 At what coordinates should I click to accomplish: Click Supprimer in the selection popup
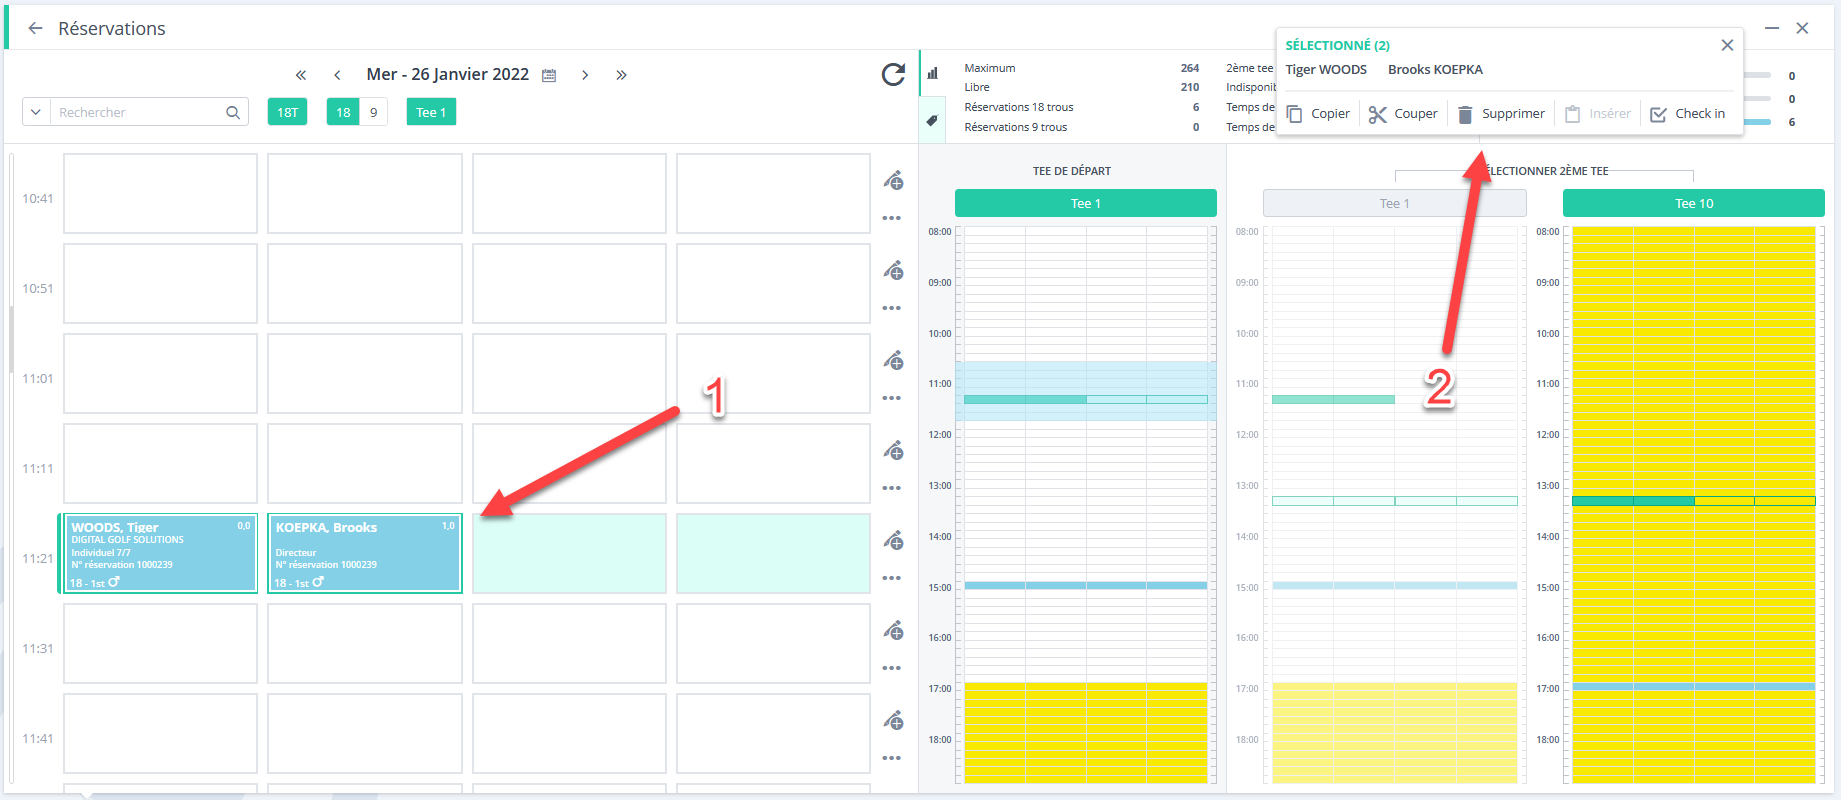click(1501, 114)
